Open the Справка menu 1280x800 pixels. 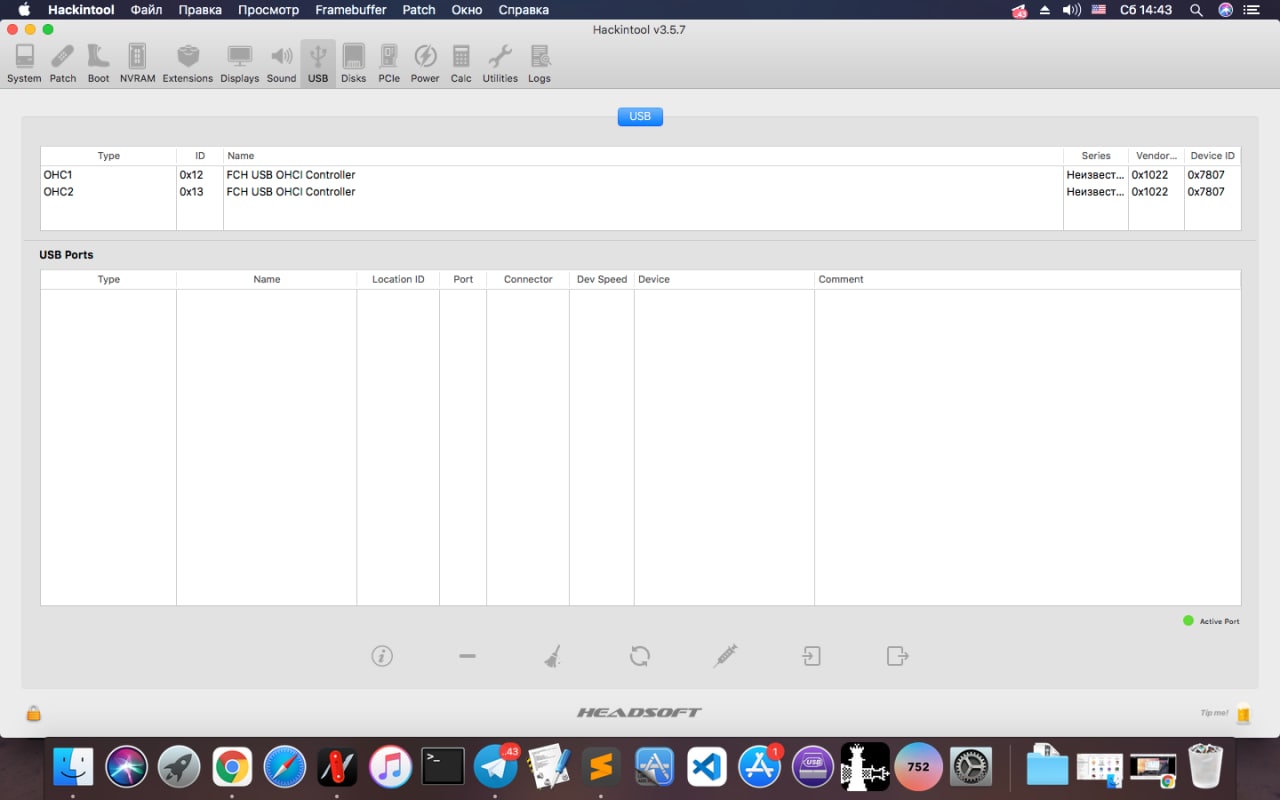tap(523, 10)
